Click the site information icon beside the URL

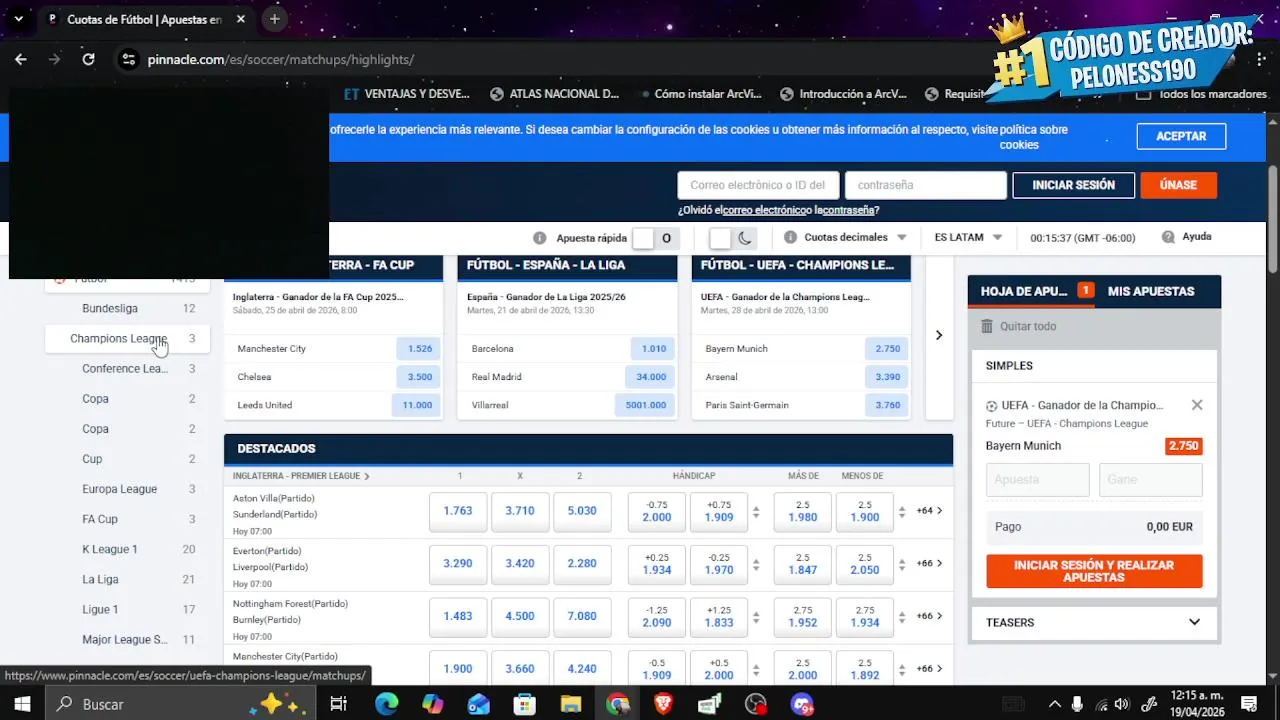[128, 59]
